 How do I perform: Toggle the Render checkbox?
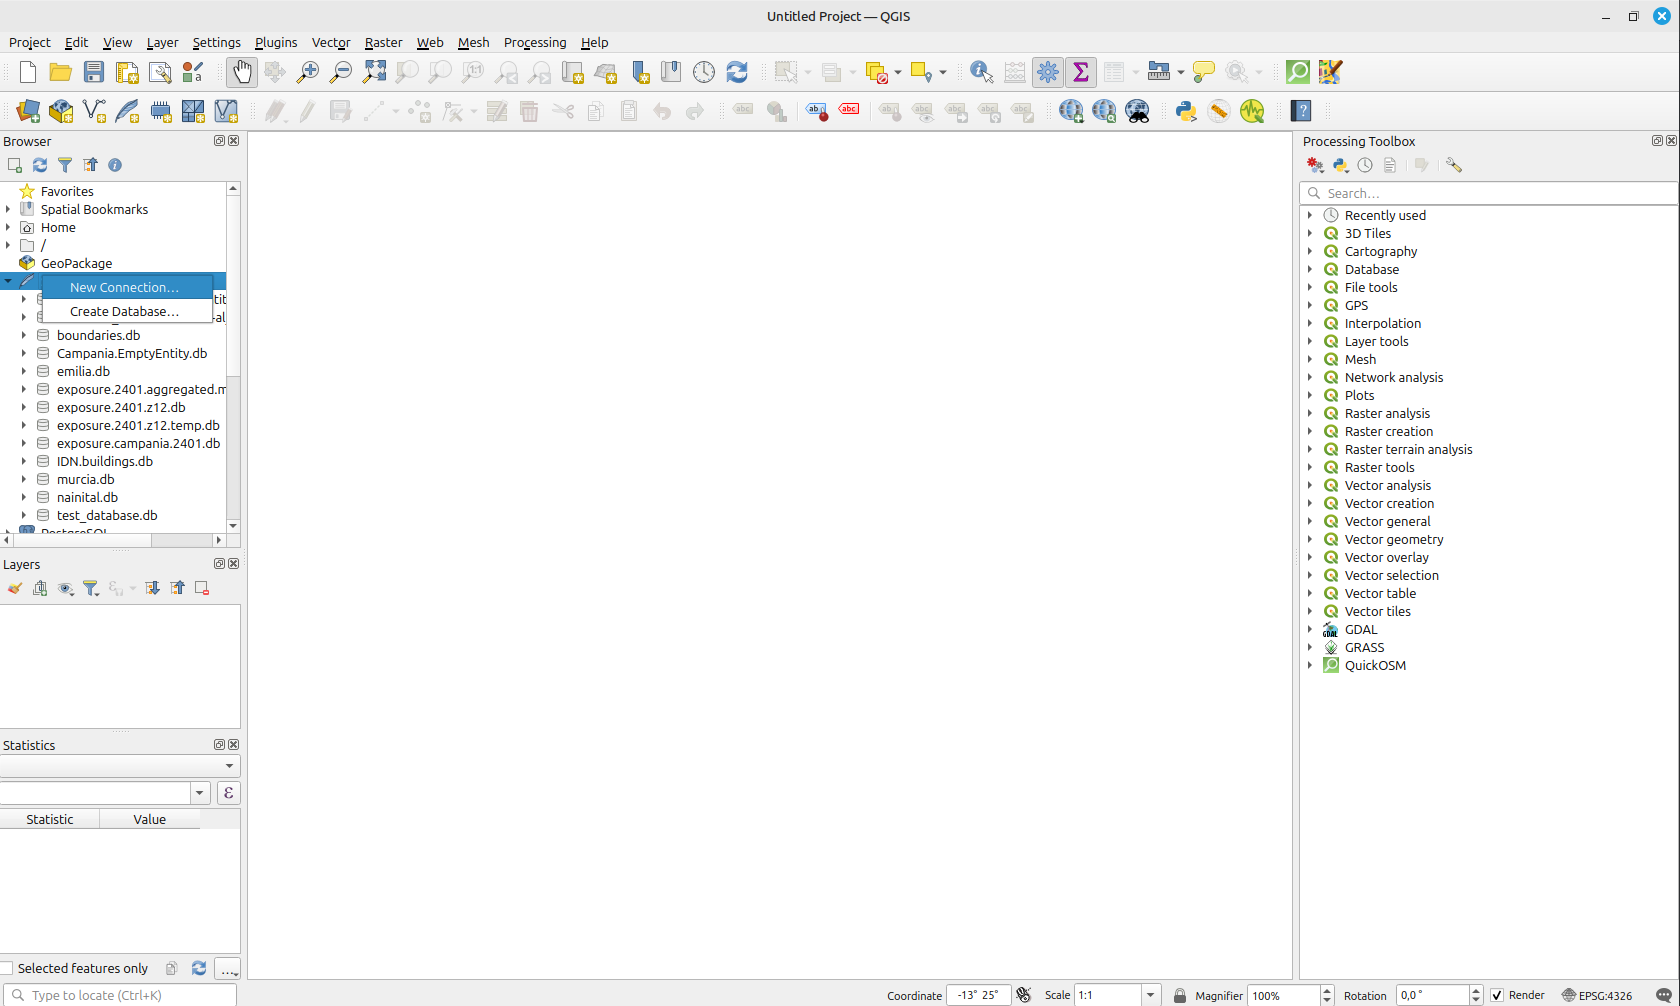pyautogui.click(x=1497, y=995)
